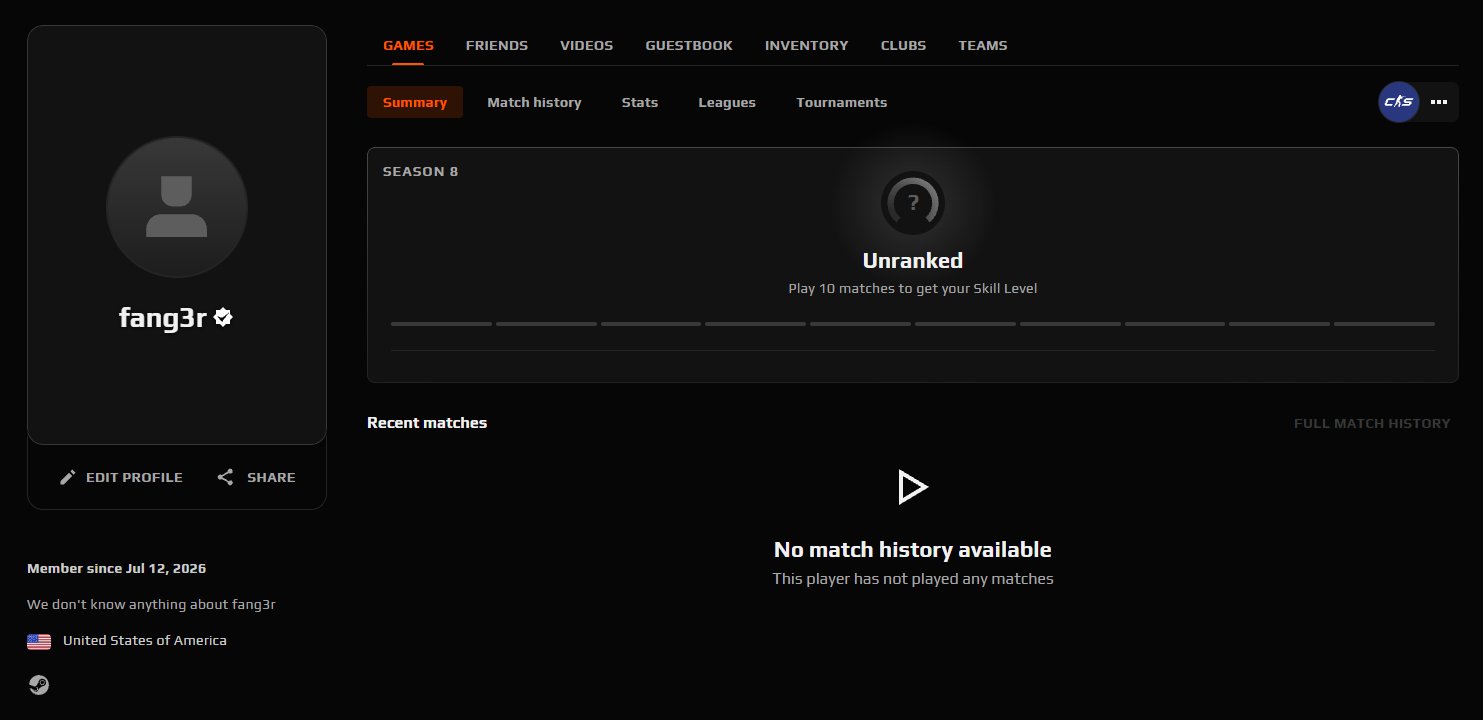Open the GAMES tab
Screen dimensions: 1483x720
coord(408,45)
